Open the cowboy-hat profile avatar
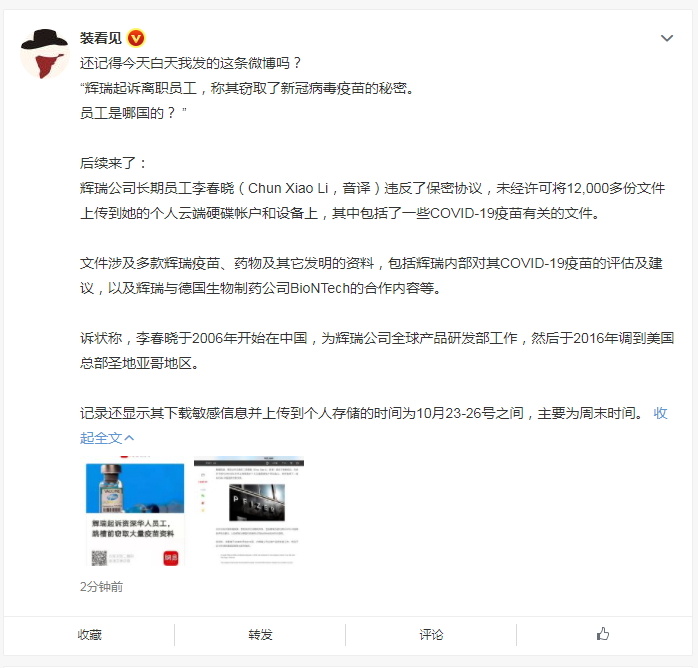The width and height of the screenshot is (698, 668). tap(45, 54)
